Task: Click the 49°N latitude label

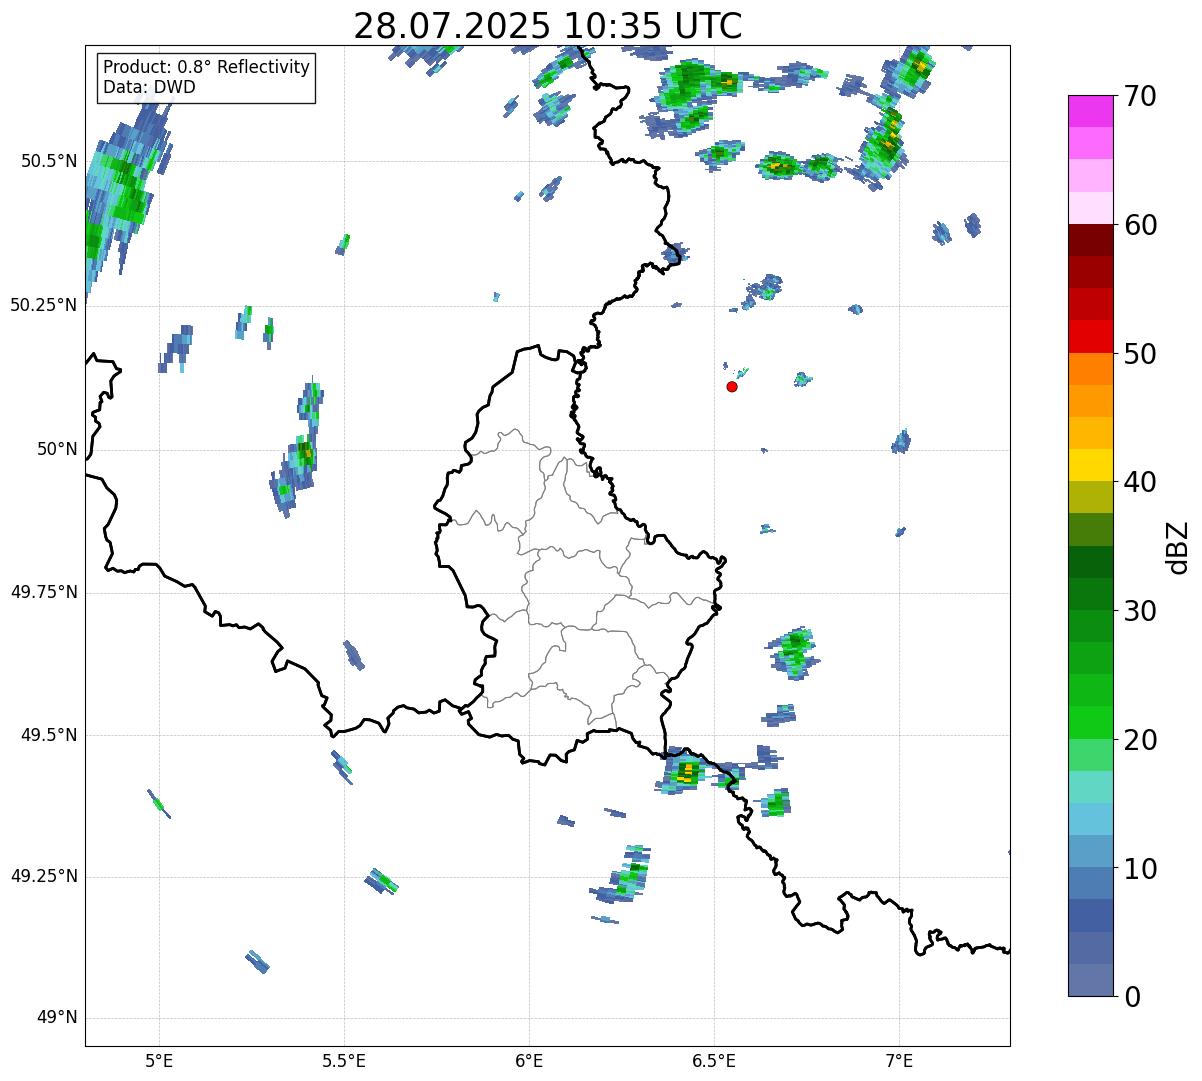Action: tap(57, 1018)
